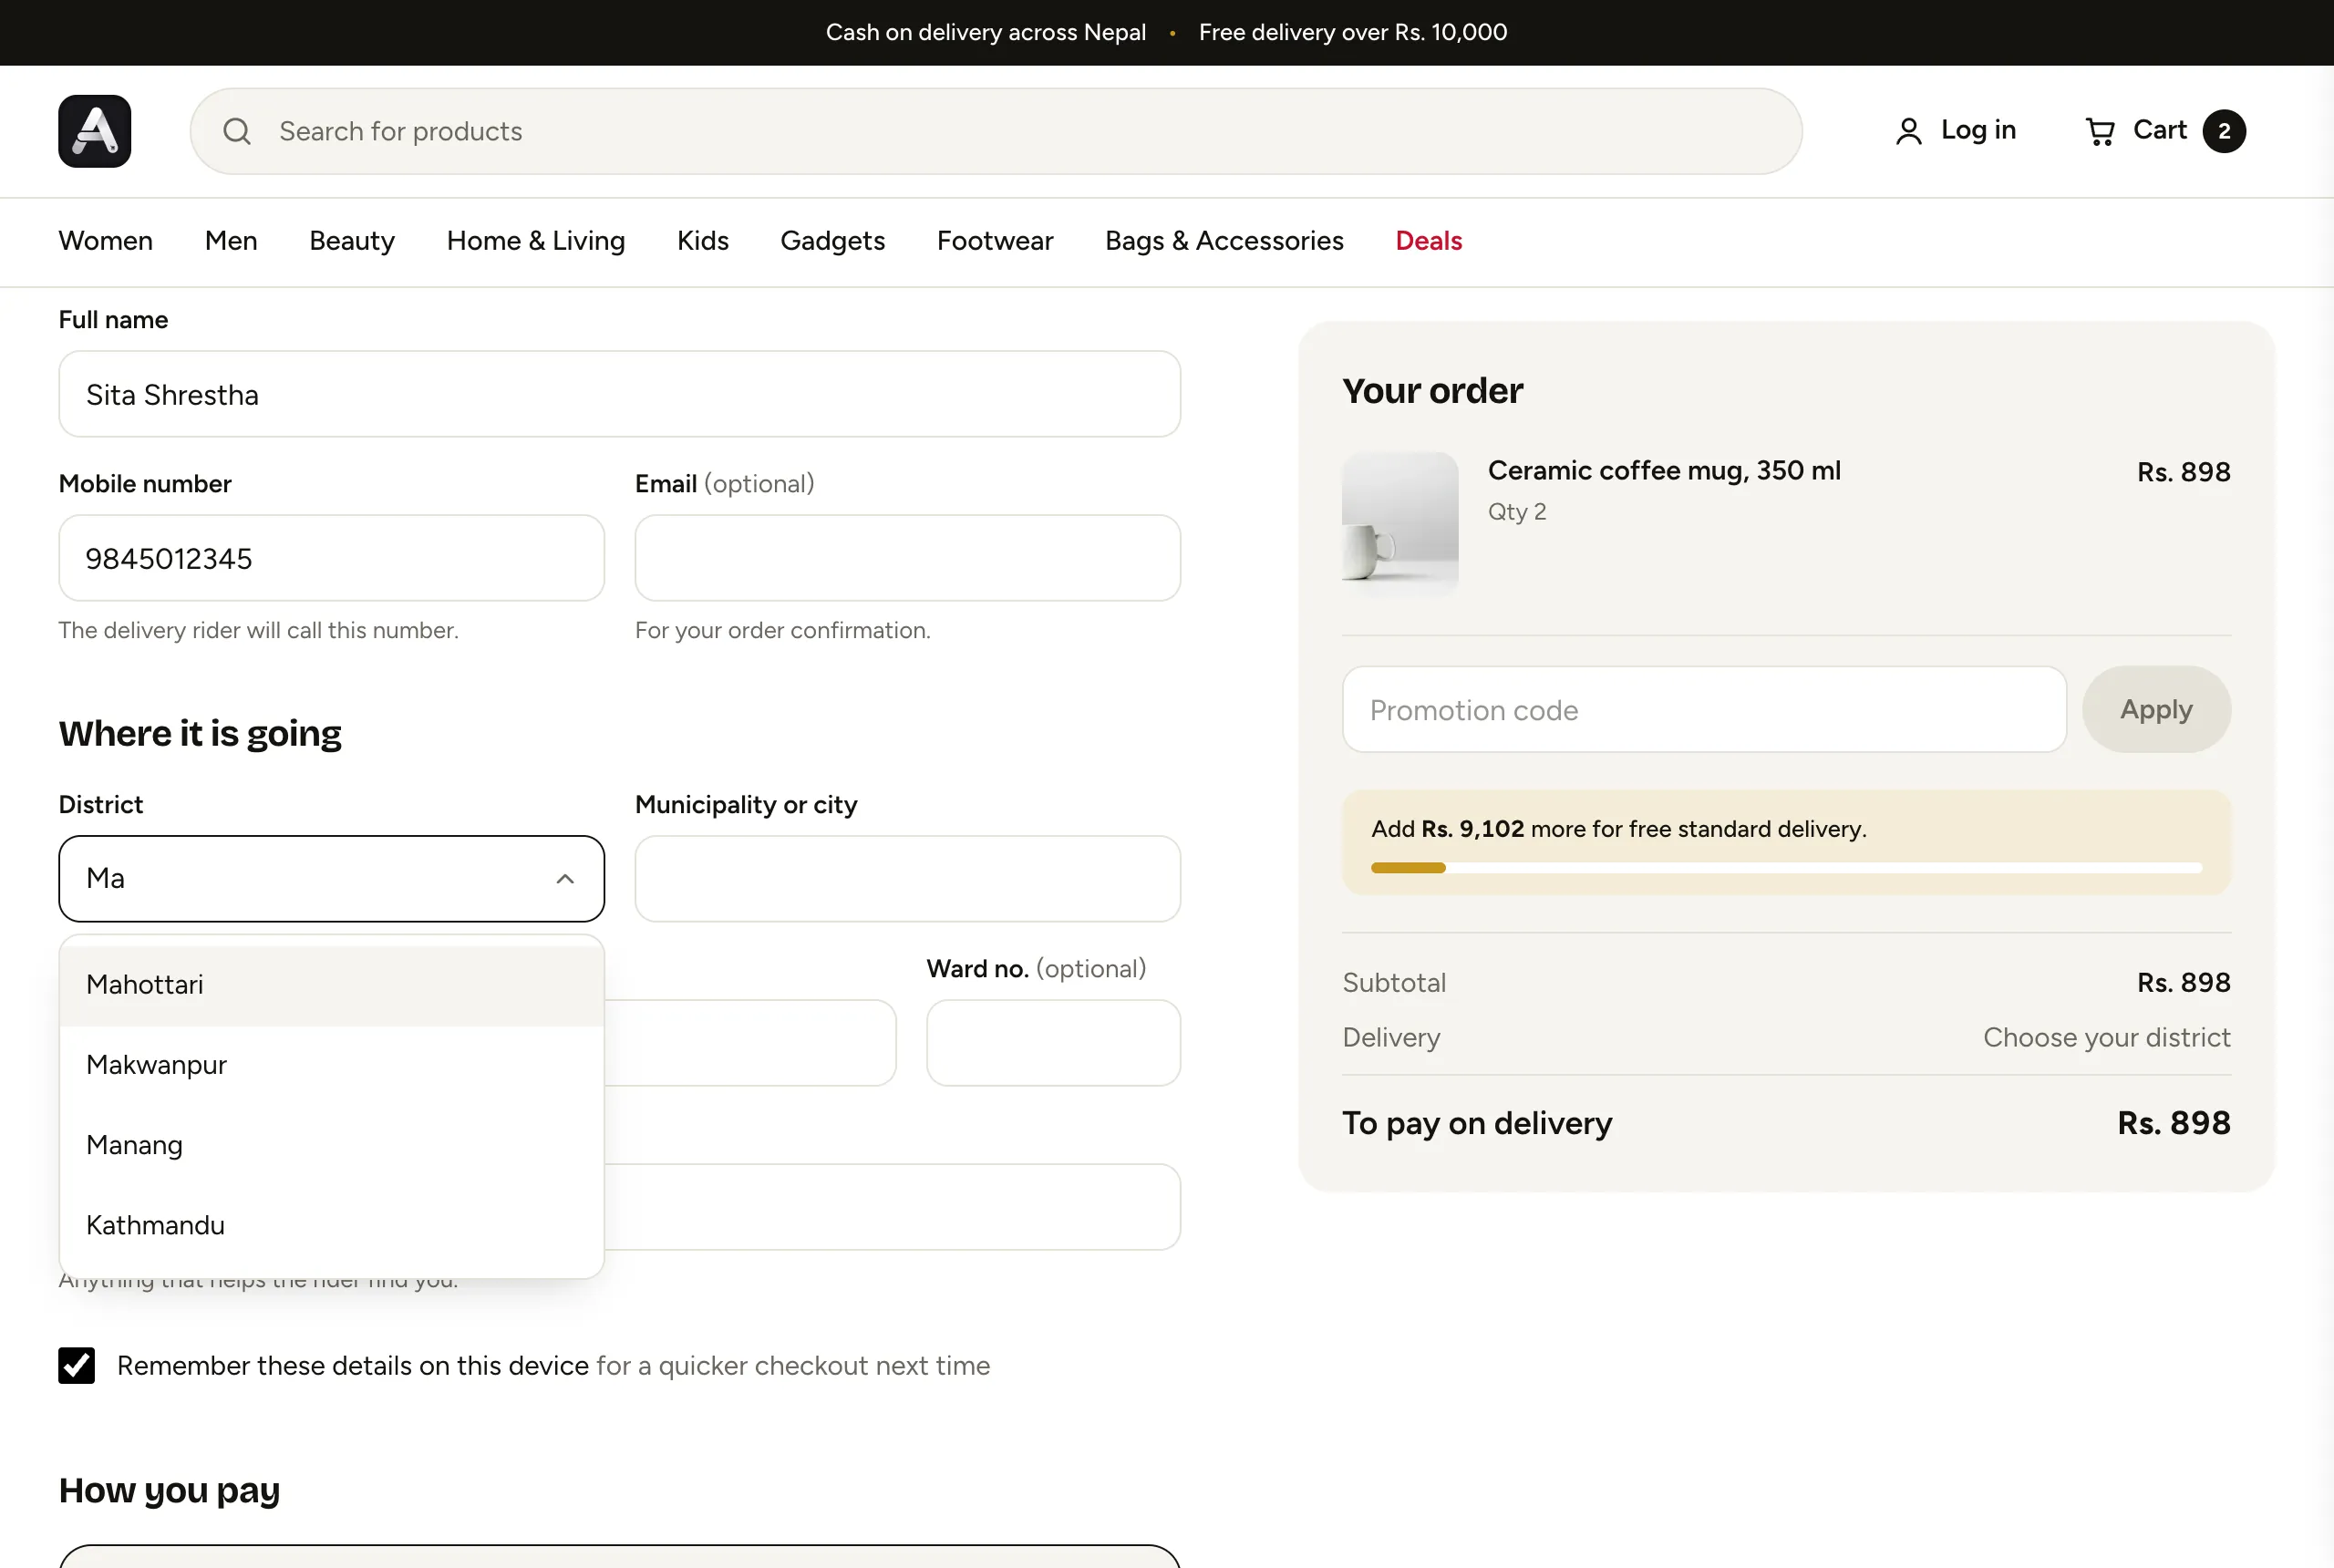Image resolution: width=2334 pixels, height=1568 pixels.
Task: Open Bags & Accessories category
Action: click(1224, 241)
